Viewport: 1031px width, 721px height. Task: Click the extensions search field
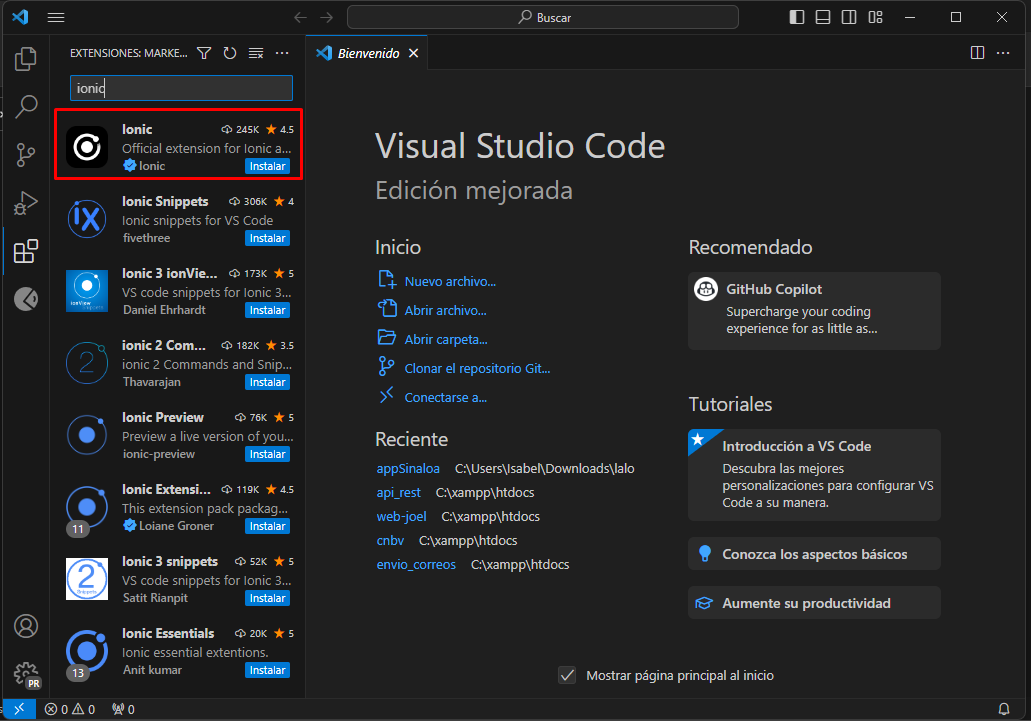181,88
